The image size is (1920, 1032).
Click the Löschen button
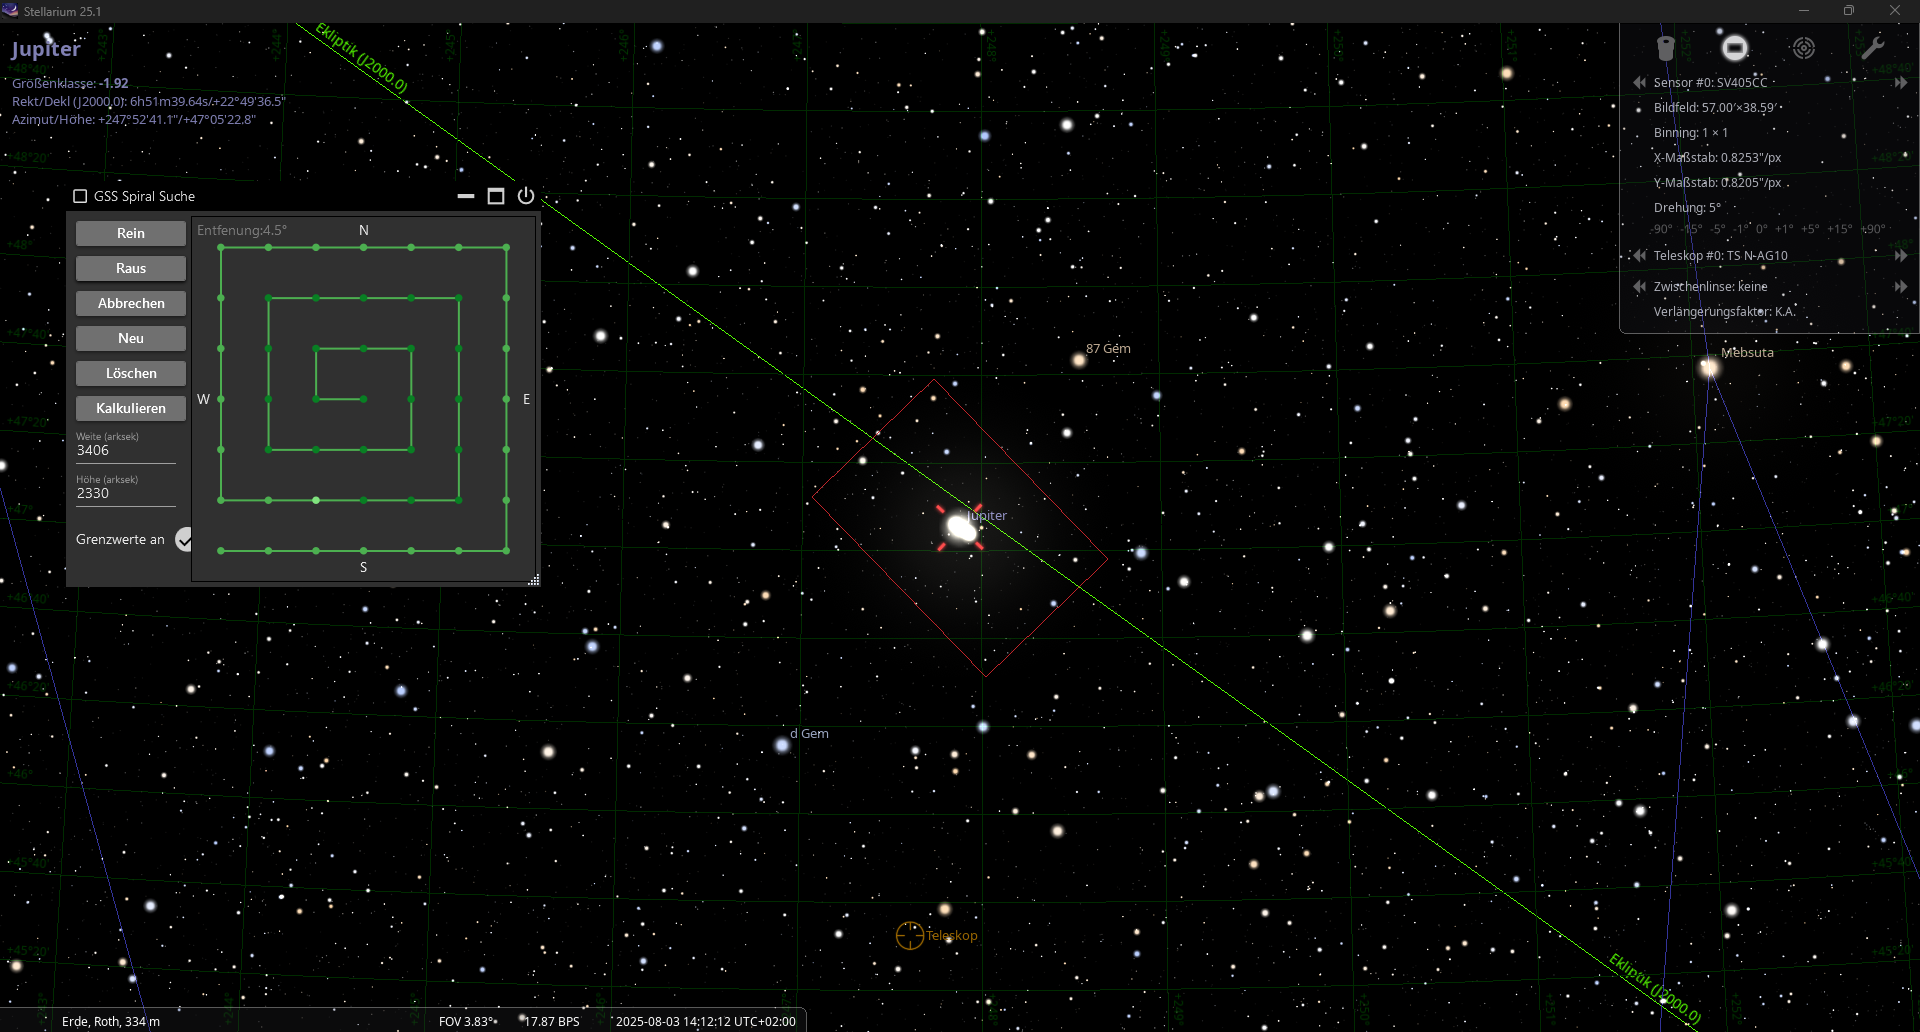pyautogui.click(x=131, y=373)
